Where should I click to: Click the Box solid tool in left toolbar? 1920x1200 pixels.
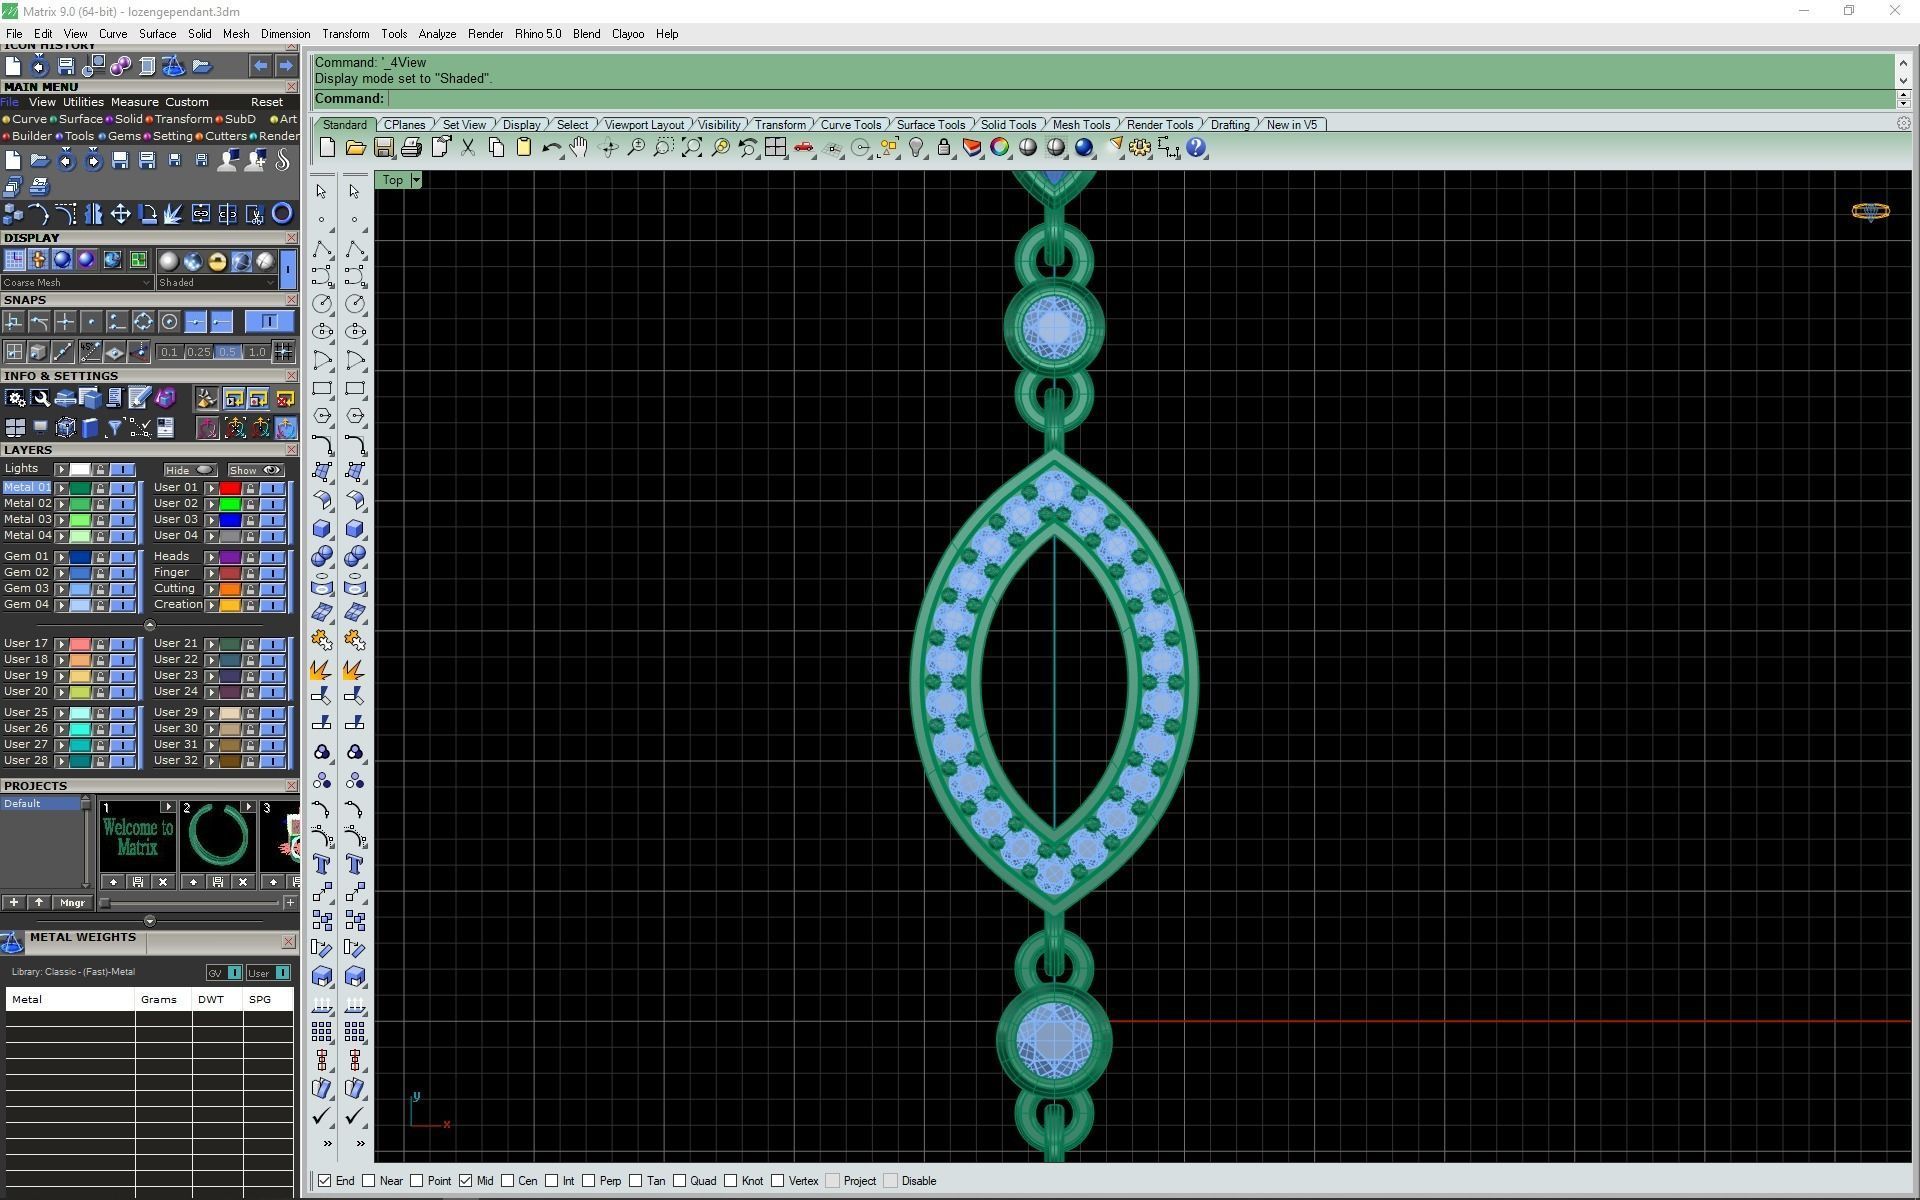(x=322, y=528)
